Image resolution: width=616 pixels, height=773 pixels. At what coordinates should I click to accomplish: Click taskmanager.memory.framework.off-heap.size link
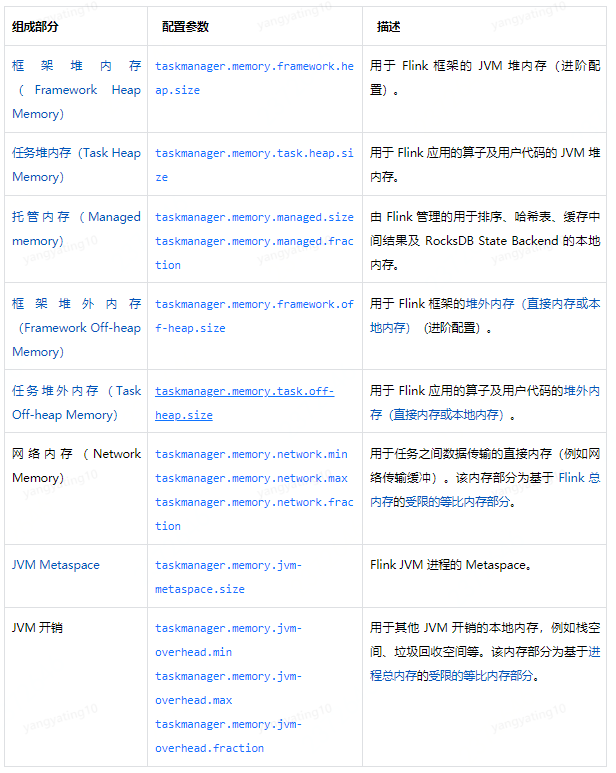254,316
